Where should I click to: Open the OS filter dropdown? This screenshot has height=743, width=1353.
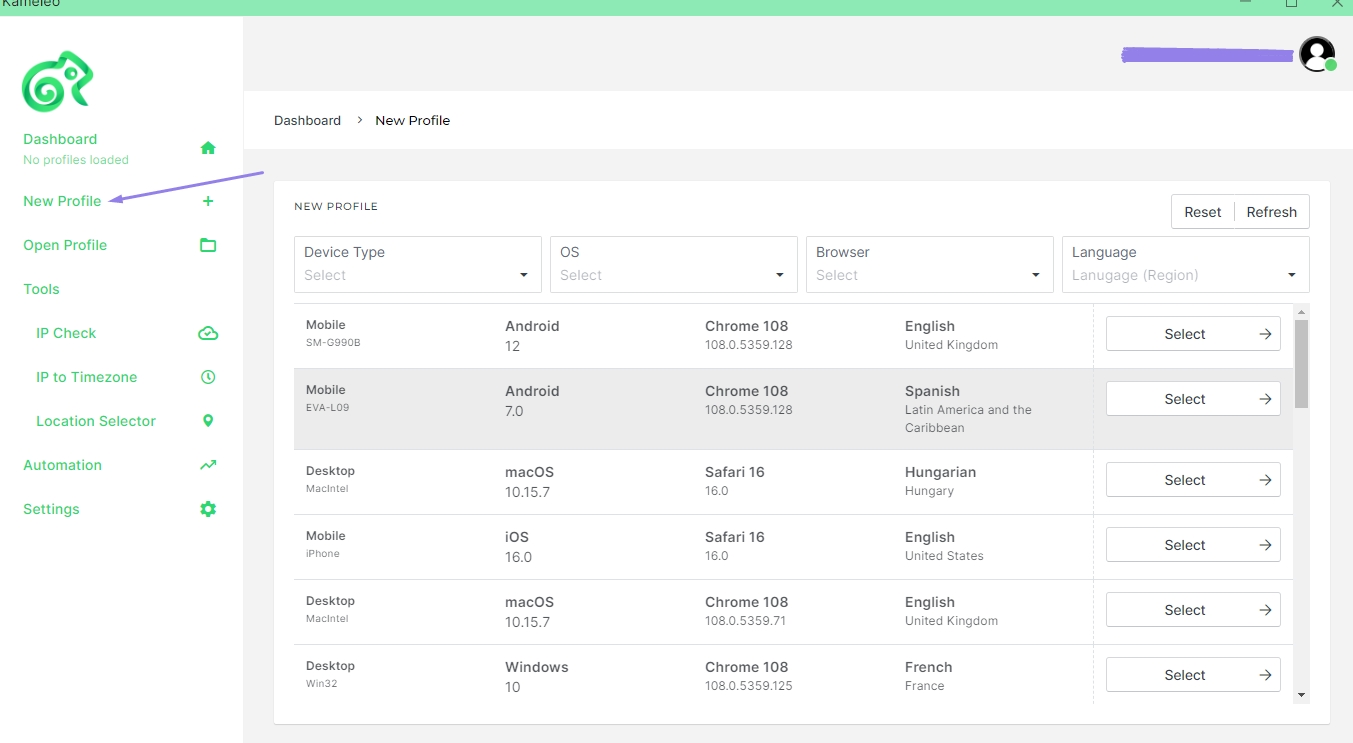[x=673, y=265]
